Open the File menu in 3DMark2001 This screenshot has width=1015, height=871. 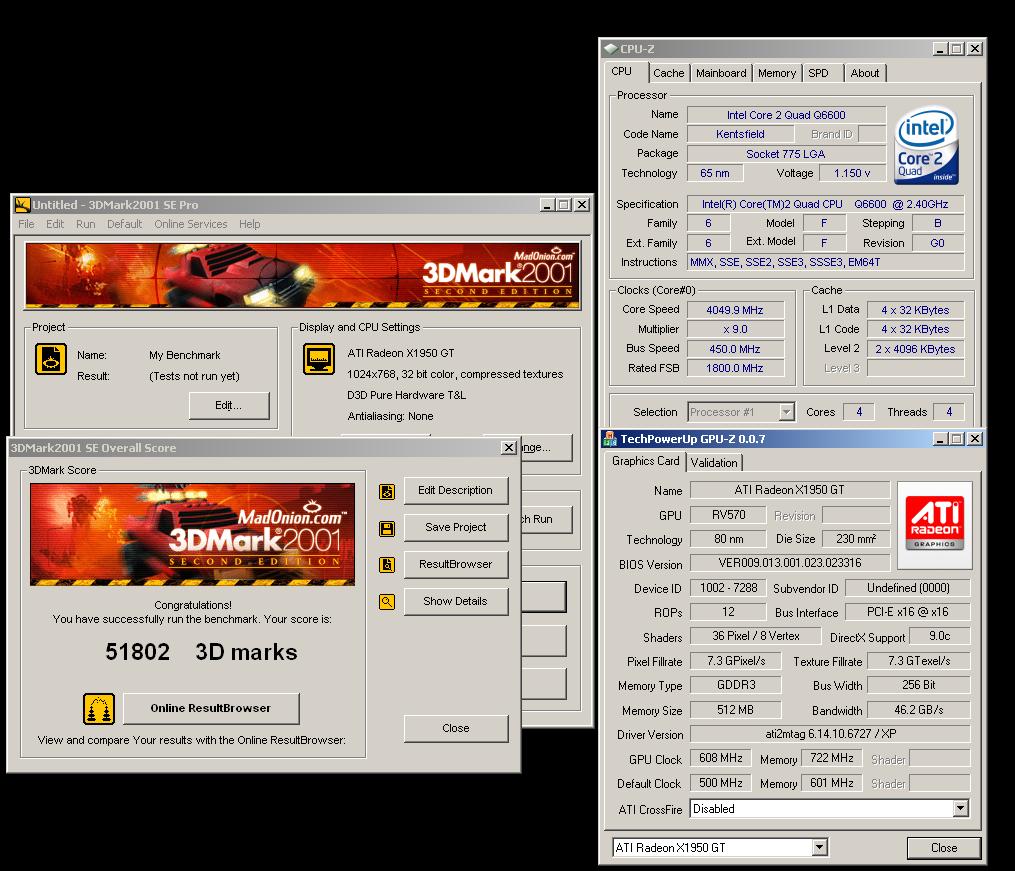click(x=27, y=224)
